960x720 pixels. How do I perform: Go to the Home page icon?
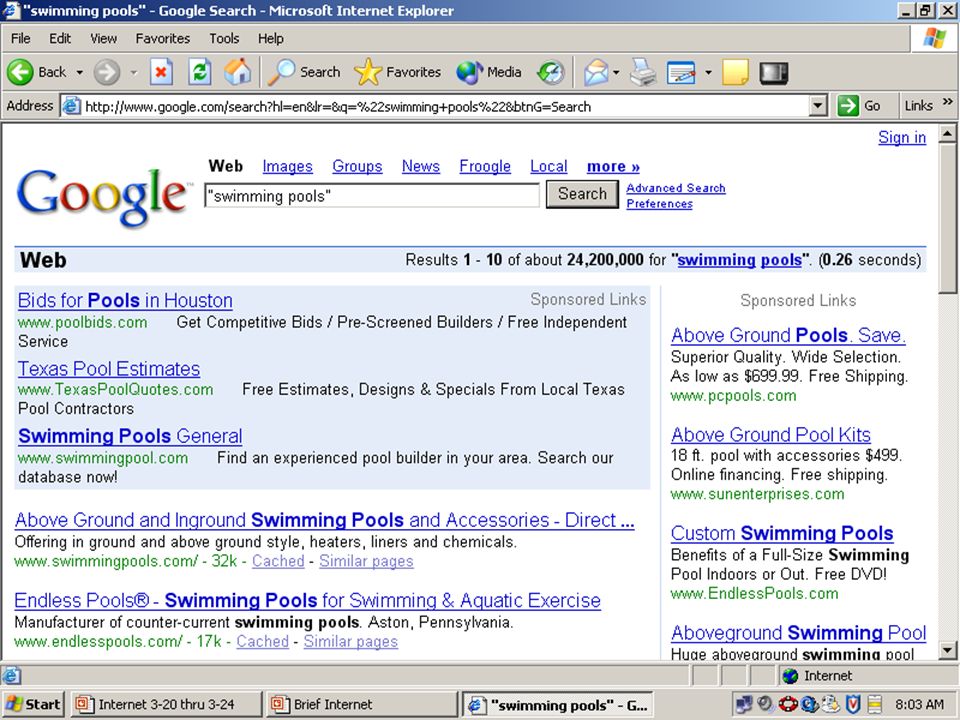(x=238, y=72)
